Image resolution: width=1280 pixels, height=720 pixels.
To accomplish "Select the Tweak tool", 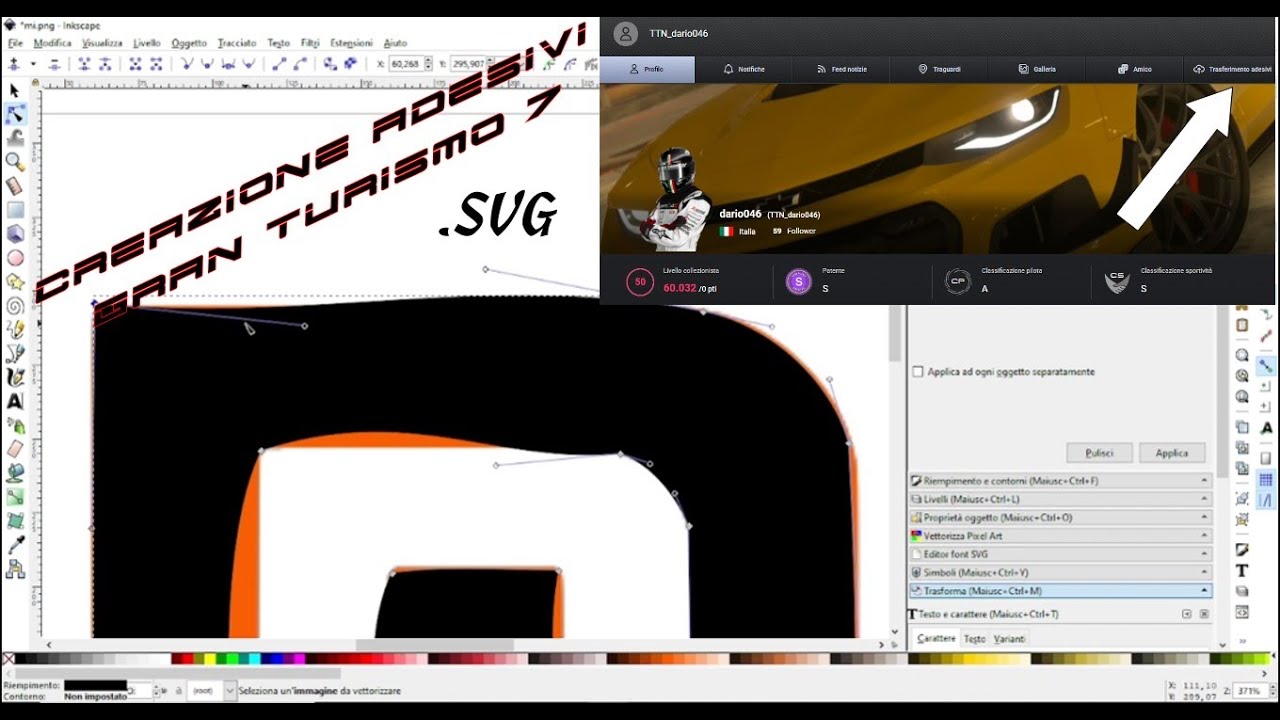I will click(14, 137).
